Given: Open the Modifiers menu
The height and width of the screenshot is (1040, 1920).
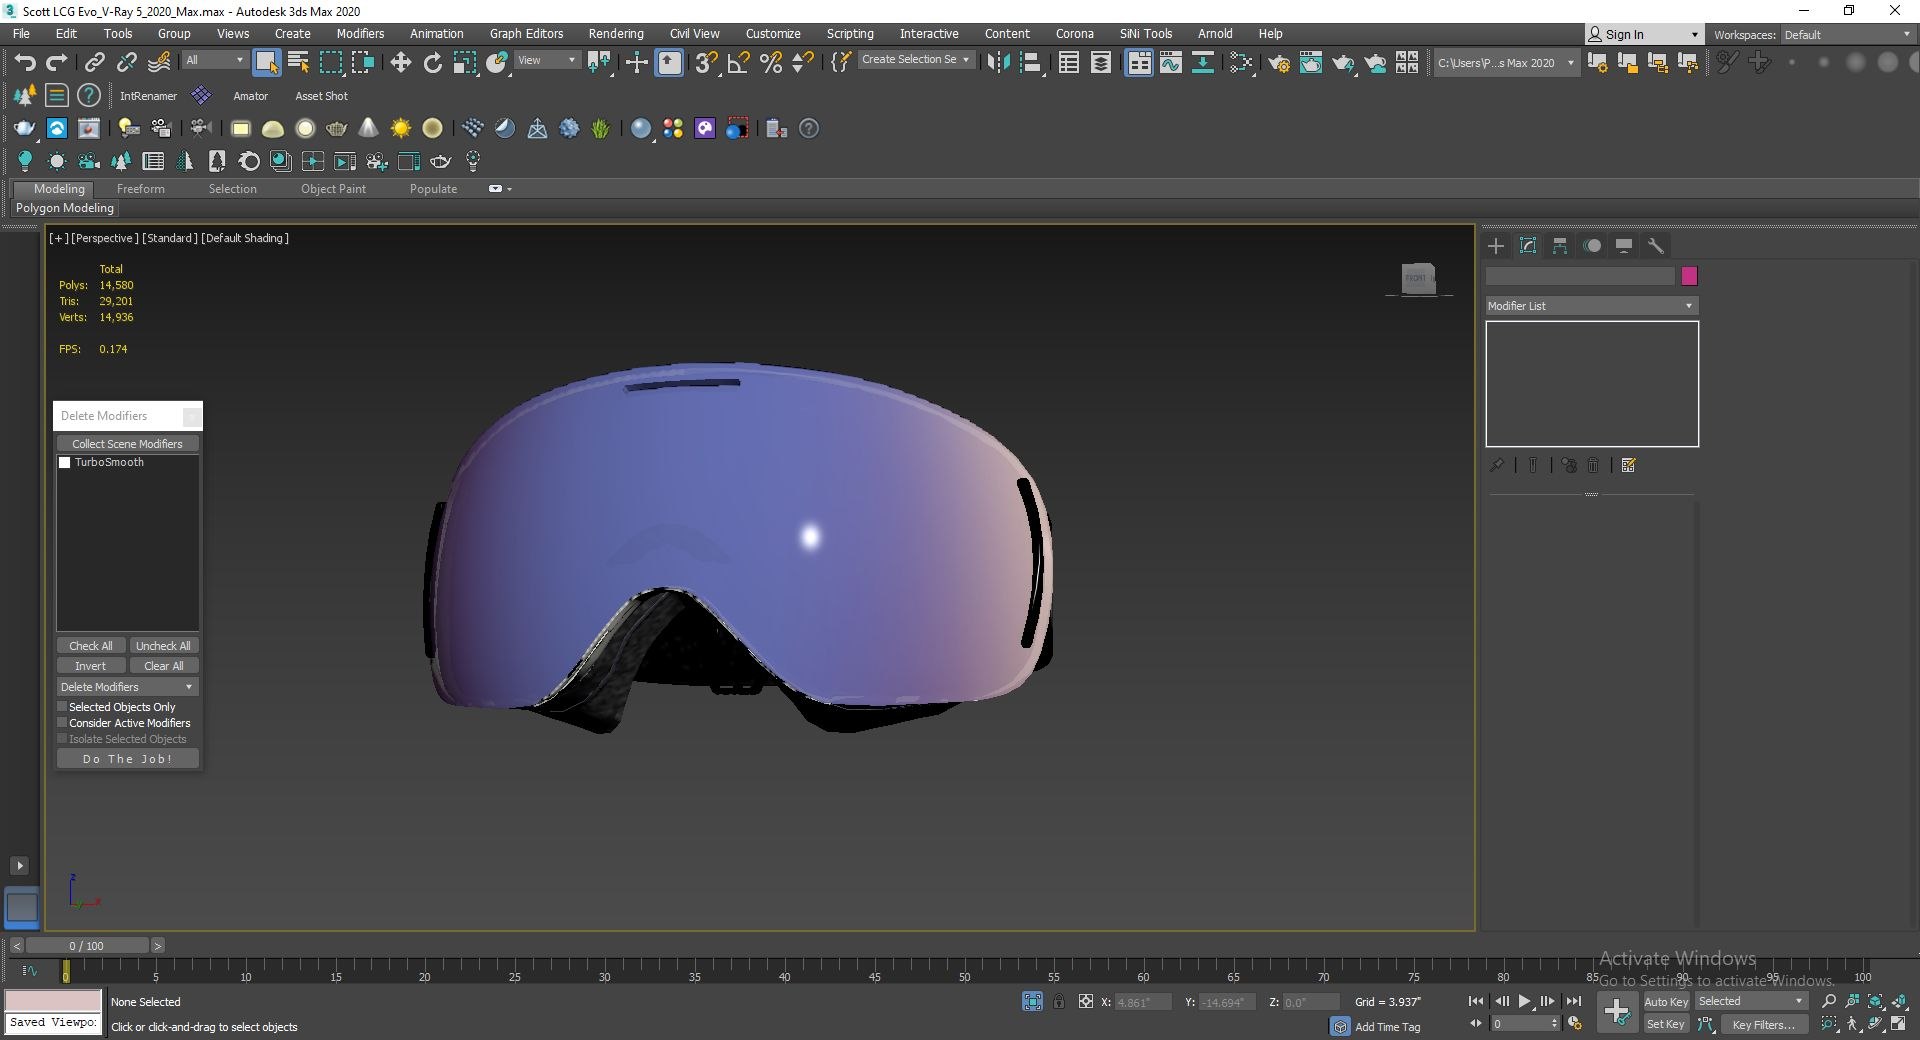Looking at the screenshot, I should point(360,33).
